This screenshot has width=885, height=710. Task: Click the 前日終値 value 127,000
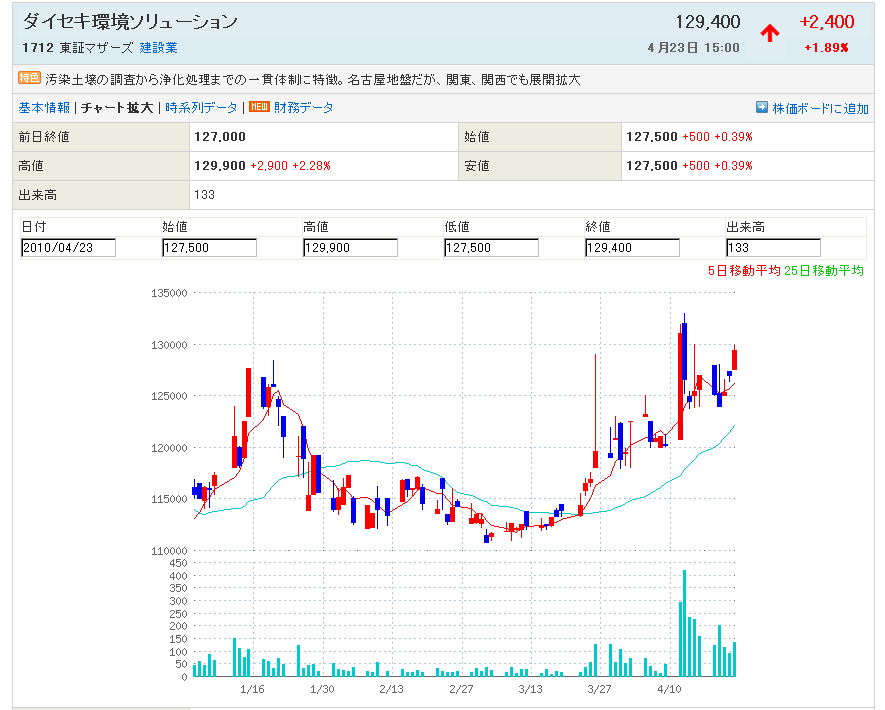click(x=220, y=137)
